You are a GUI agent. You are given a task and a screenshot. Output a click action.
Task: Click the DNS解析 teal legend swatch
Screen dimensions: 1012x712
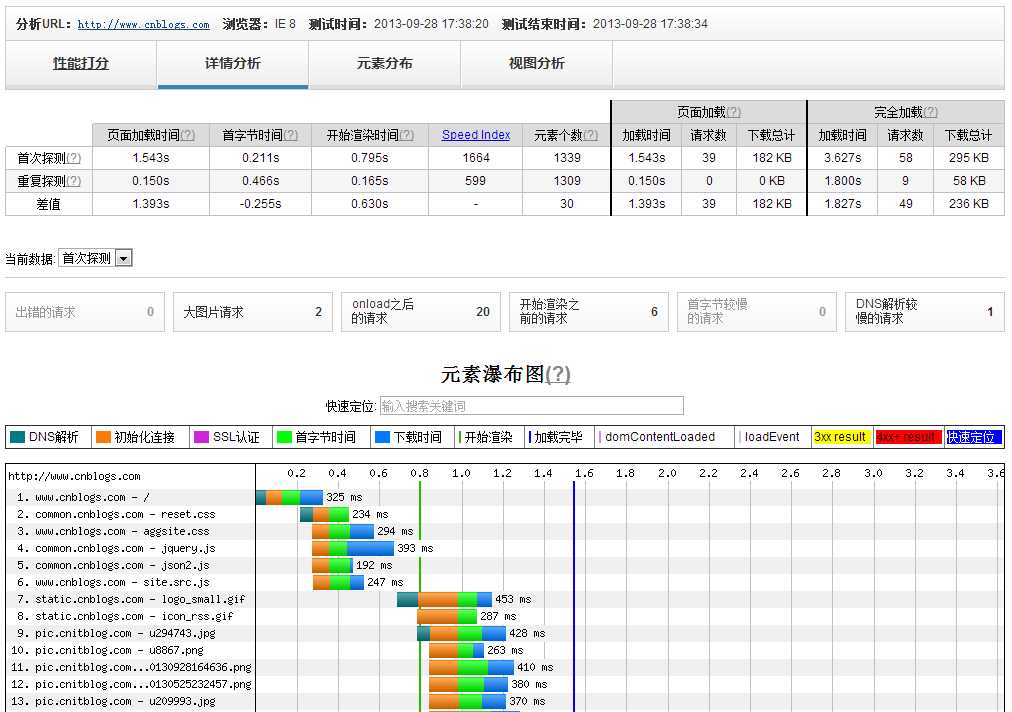point(17,437)
